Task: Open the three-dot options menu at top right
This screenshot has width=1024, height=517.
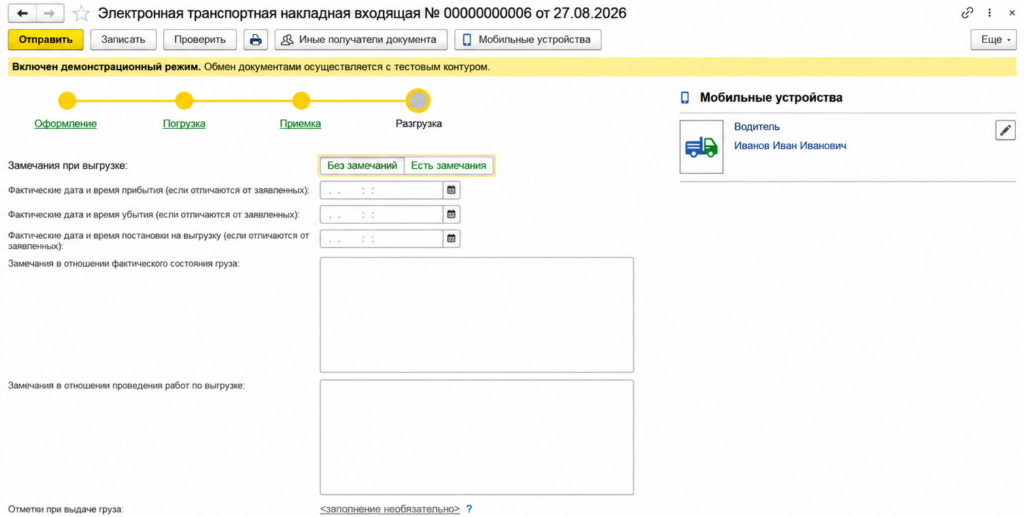Action: coord(989,13)
